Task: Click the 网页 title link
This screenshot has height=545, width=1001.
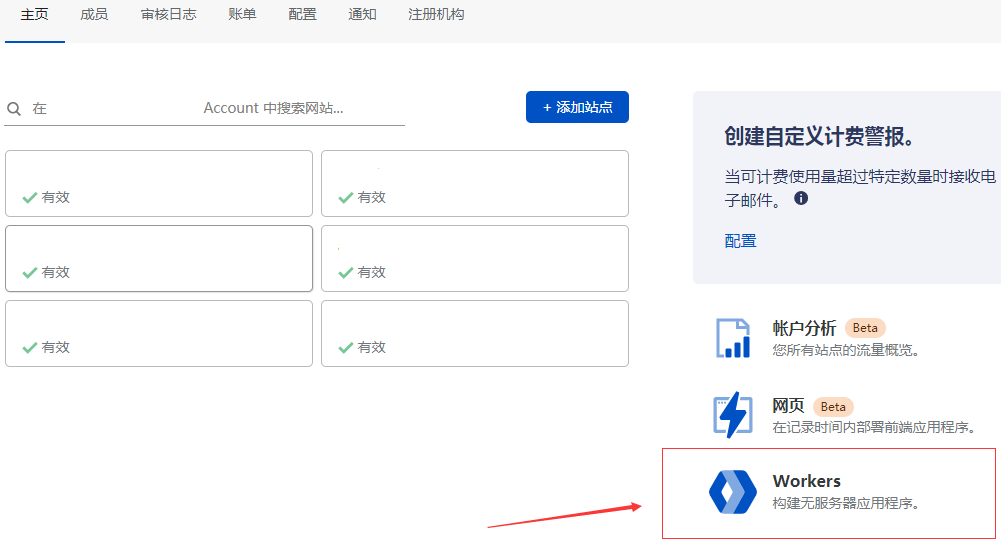Action: click(x=788, y=405)
